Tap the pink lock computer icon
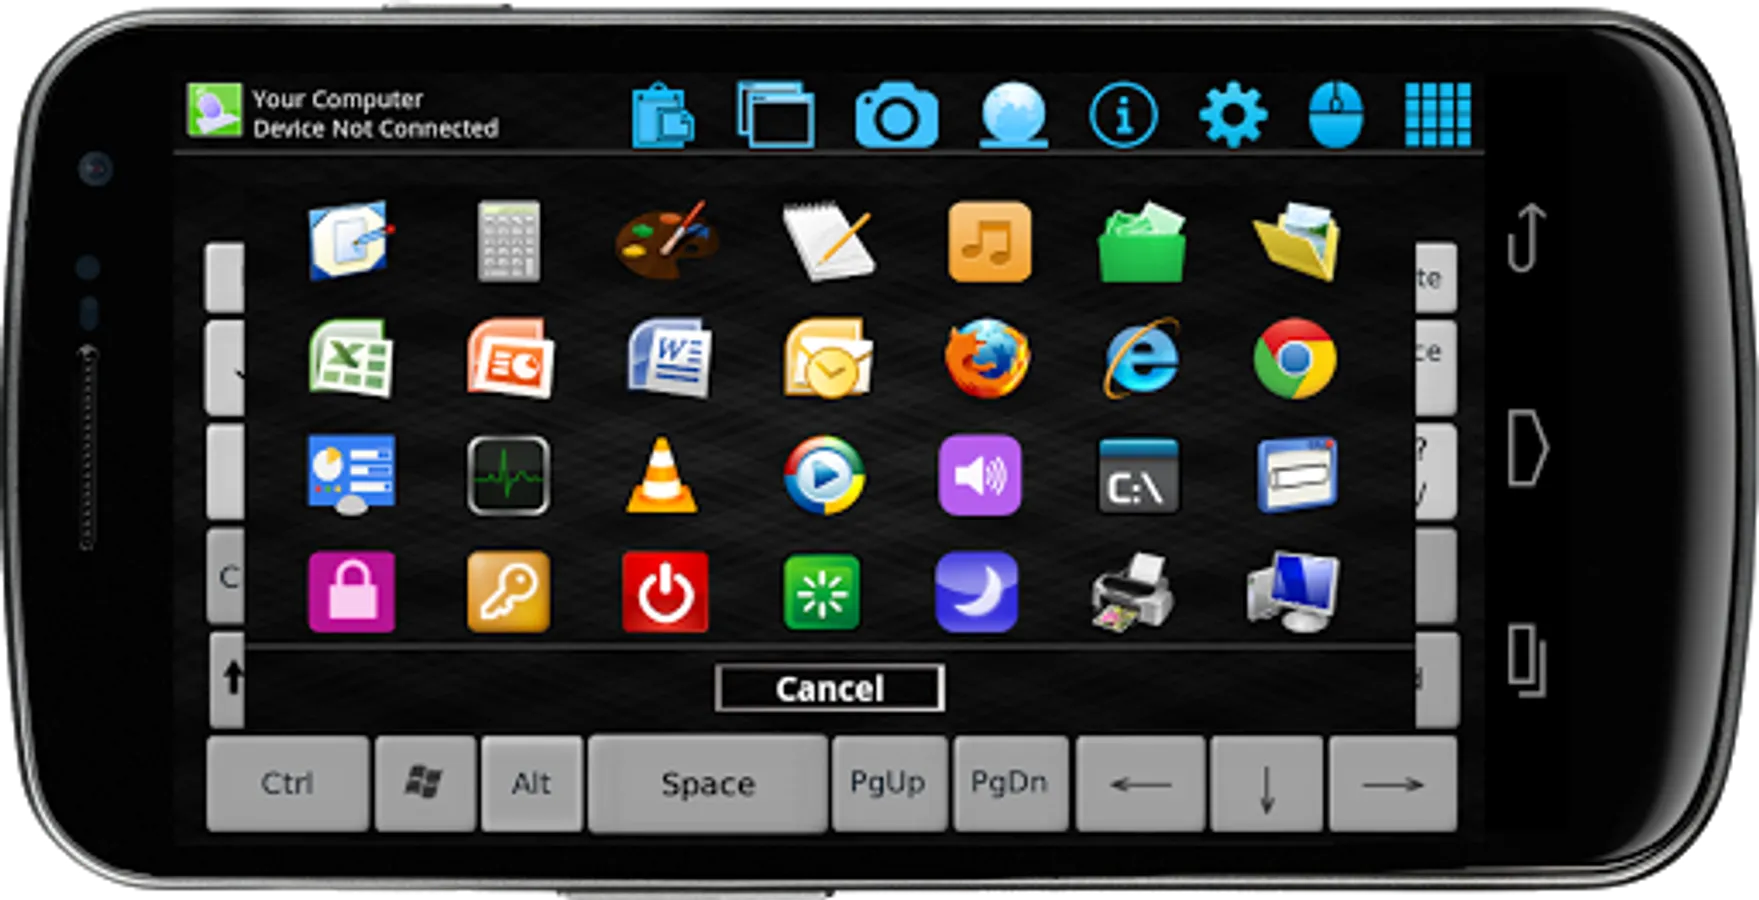The width and height of the screenshot is (1759, 900). click(x=351, y=592)
